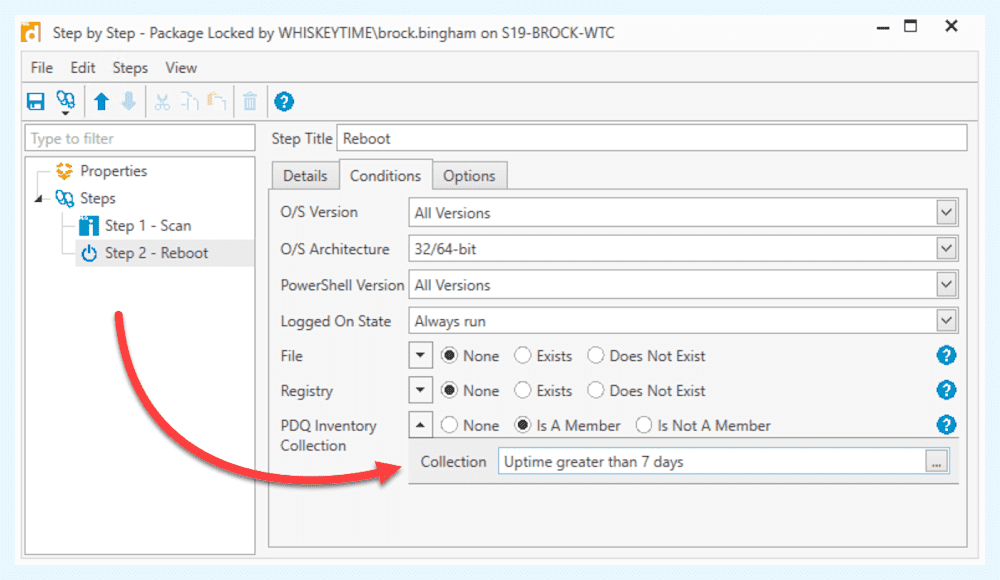Image resolution: width=1000 pixels, height=580 pixels.
Task: Expand the Registry condition section
Action: [420, 390]
